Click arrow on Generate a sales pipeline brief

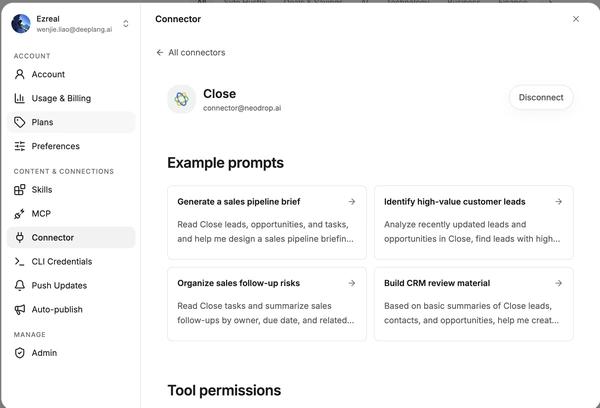click(x=352, y=202)
